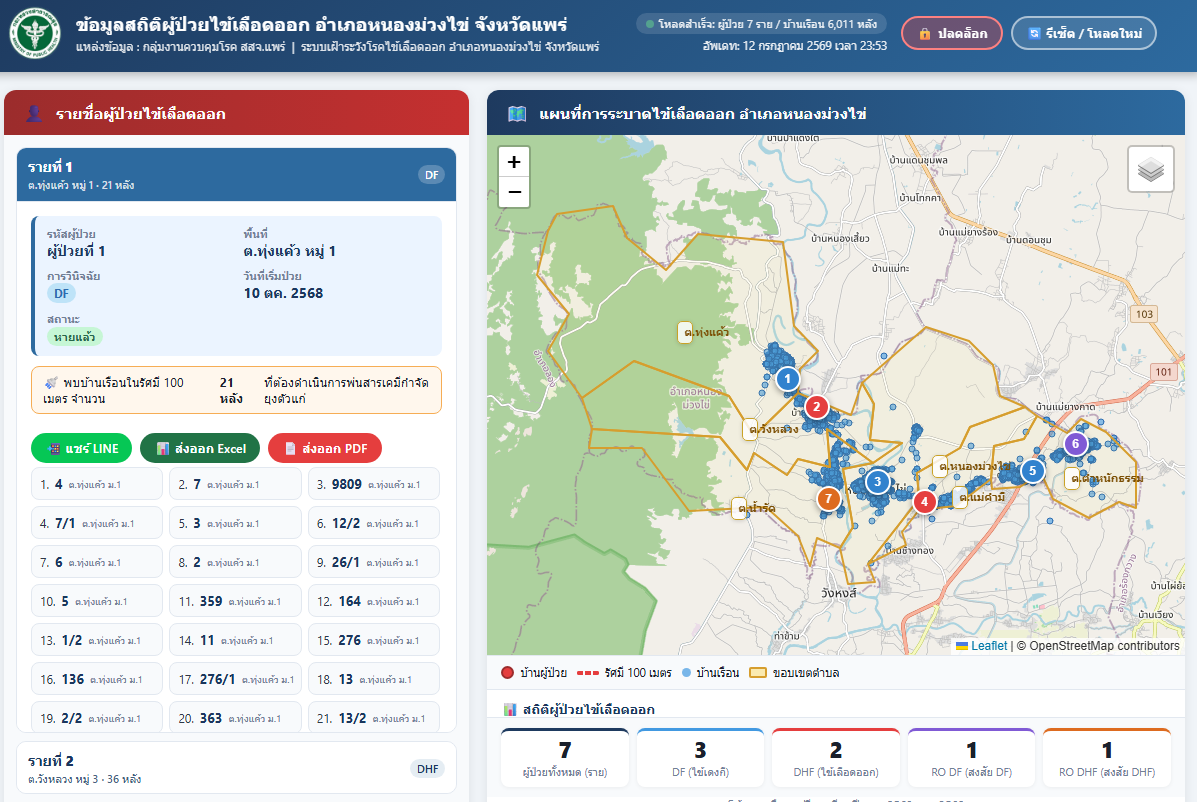Export list with ส่งออก Excel button
Viewport: 1197px width, 802px height.
200,448
